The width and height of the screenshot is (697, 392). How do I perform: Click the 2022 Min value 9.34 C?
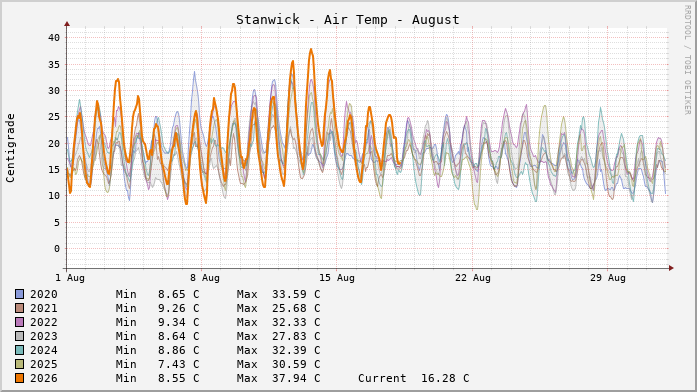pyautogui.click(x=178, y=322)
